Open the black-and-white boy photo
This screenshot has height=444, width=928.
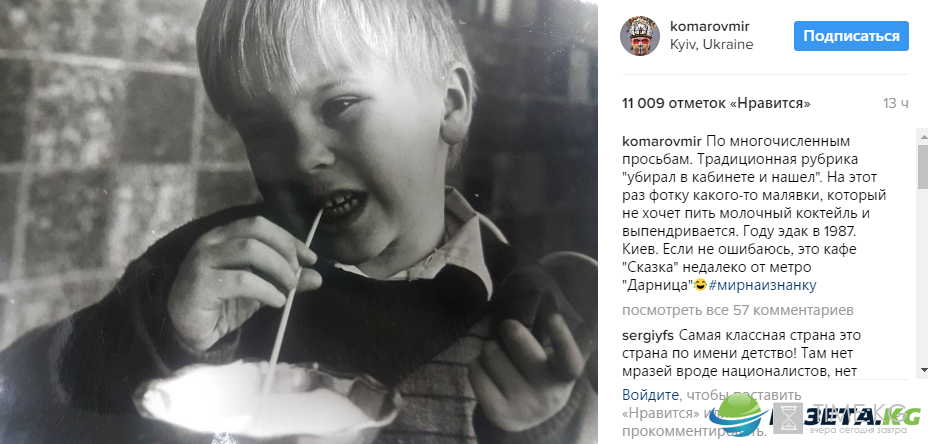299,222
